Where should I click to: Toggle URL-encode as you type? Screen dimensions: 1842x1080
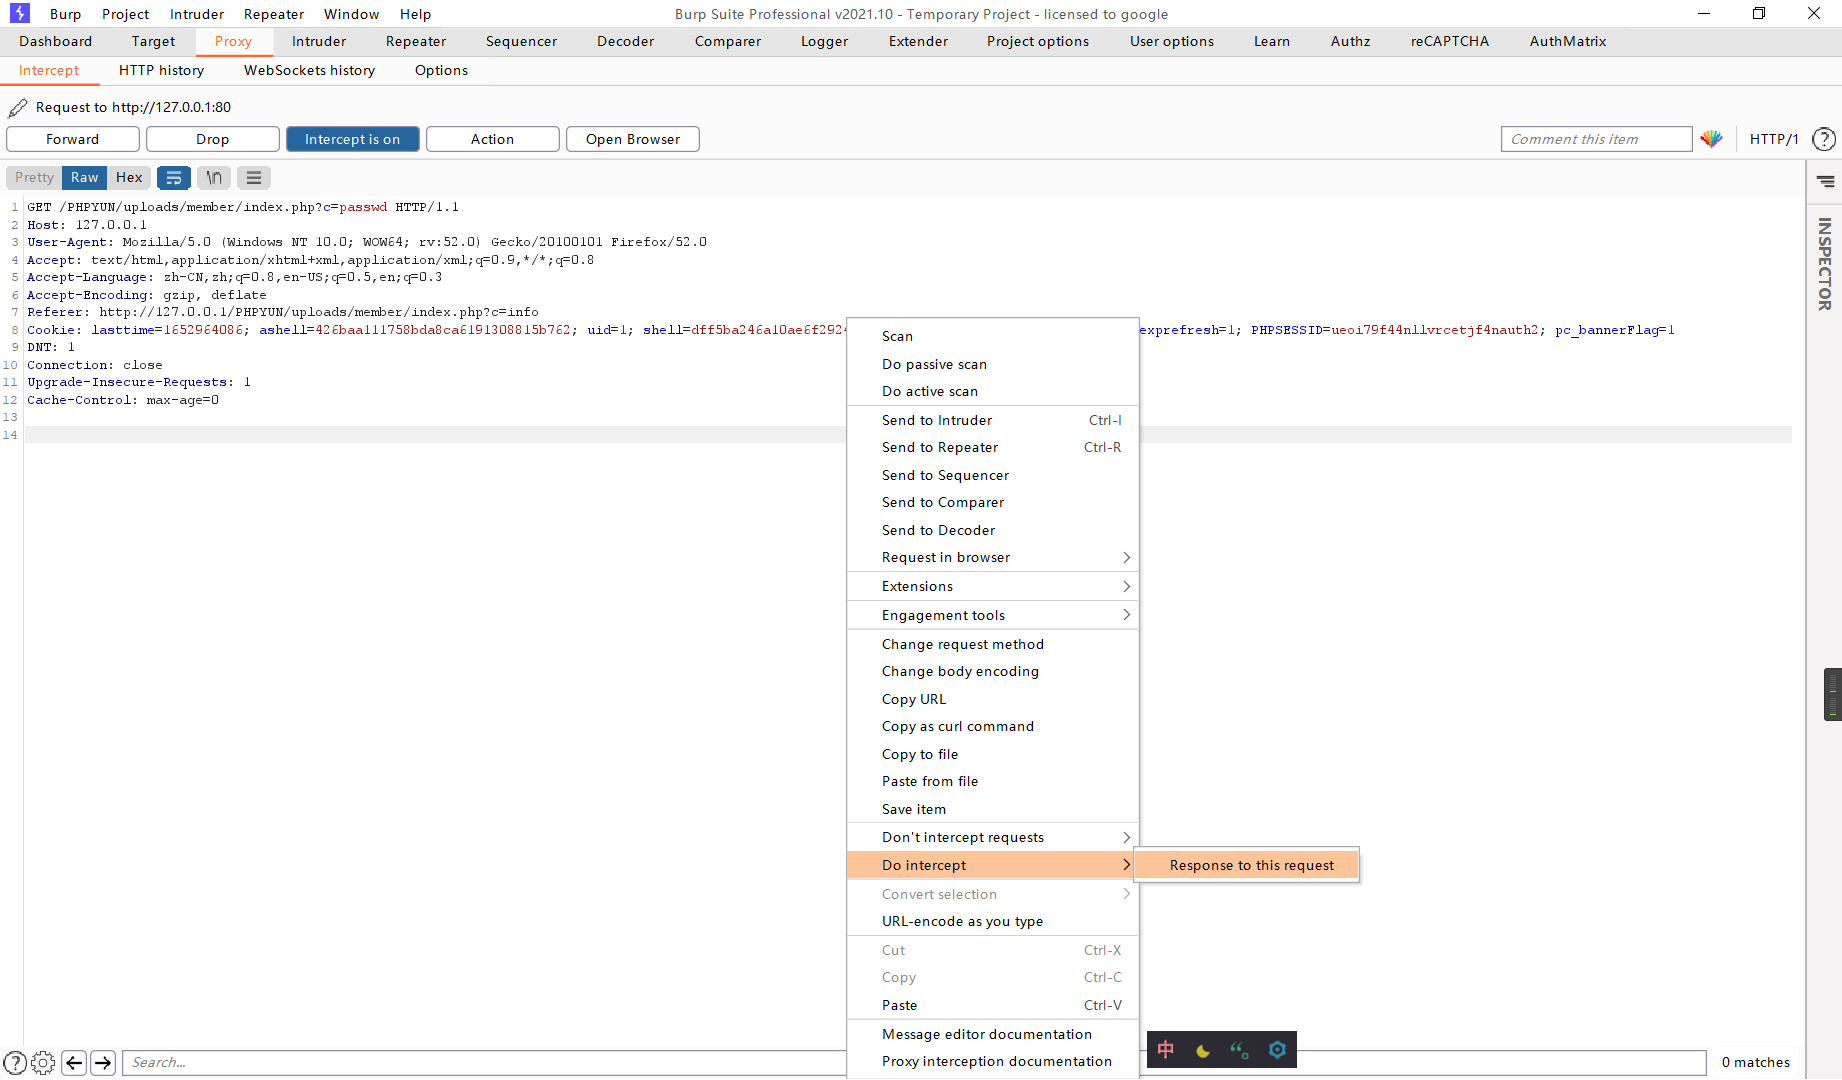click(993, 921)
